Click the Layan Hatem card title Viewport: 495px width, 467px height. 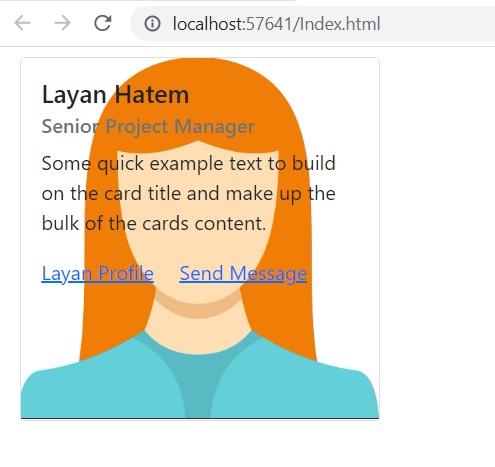coord(115,95)
